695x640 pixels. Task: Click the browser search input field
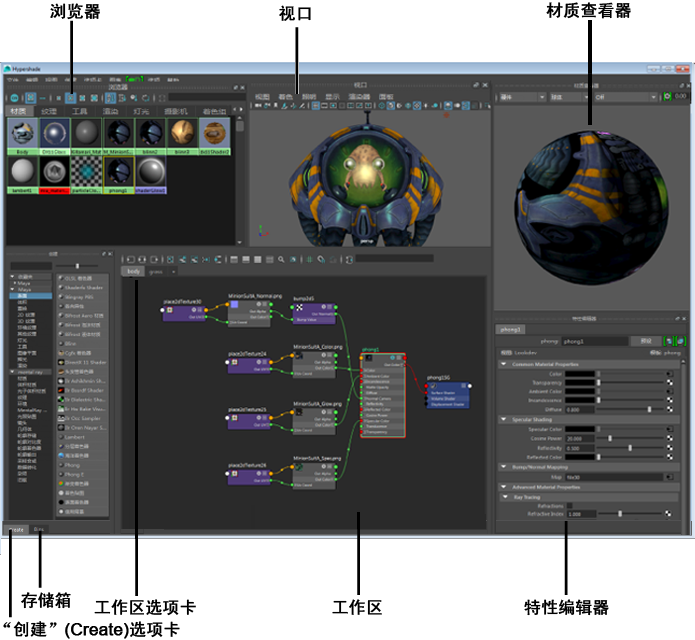(207, 97)
